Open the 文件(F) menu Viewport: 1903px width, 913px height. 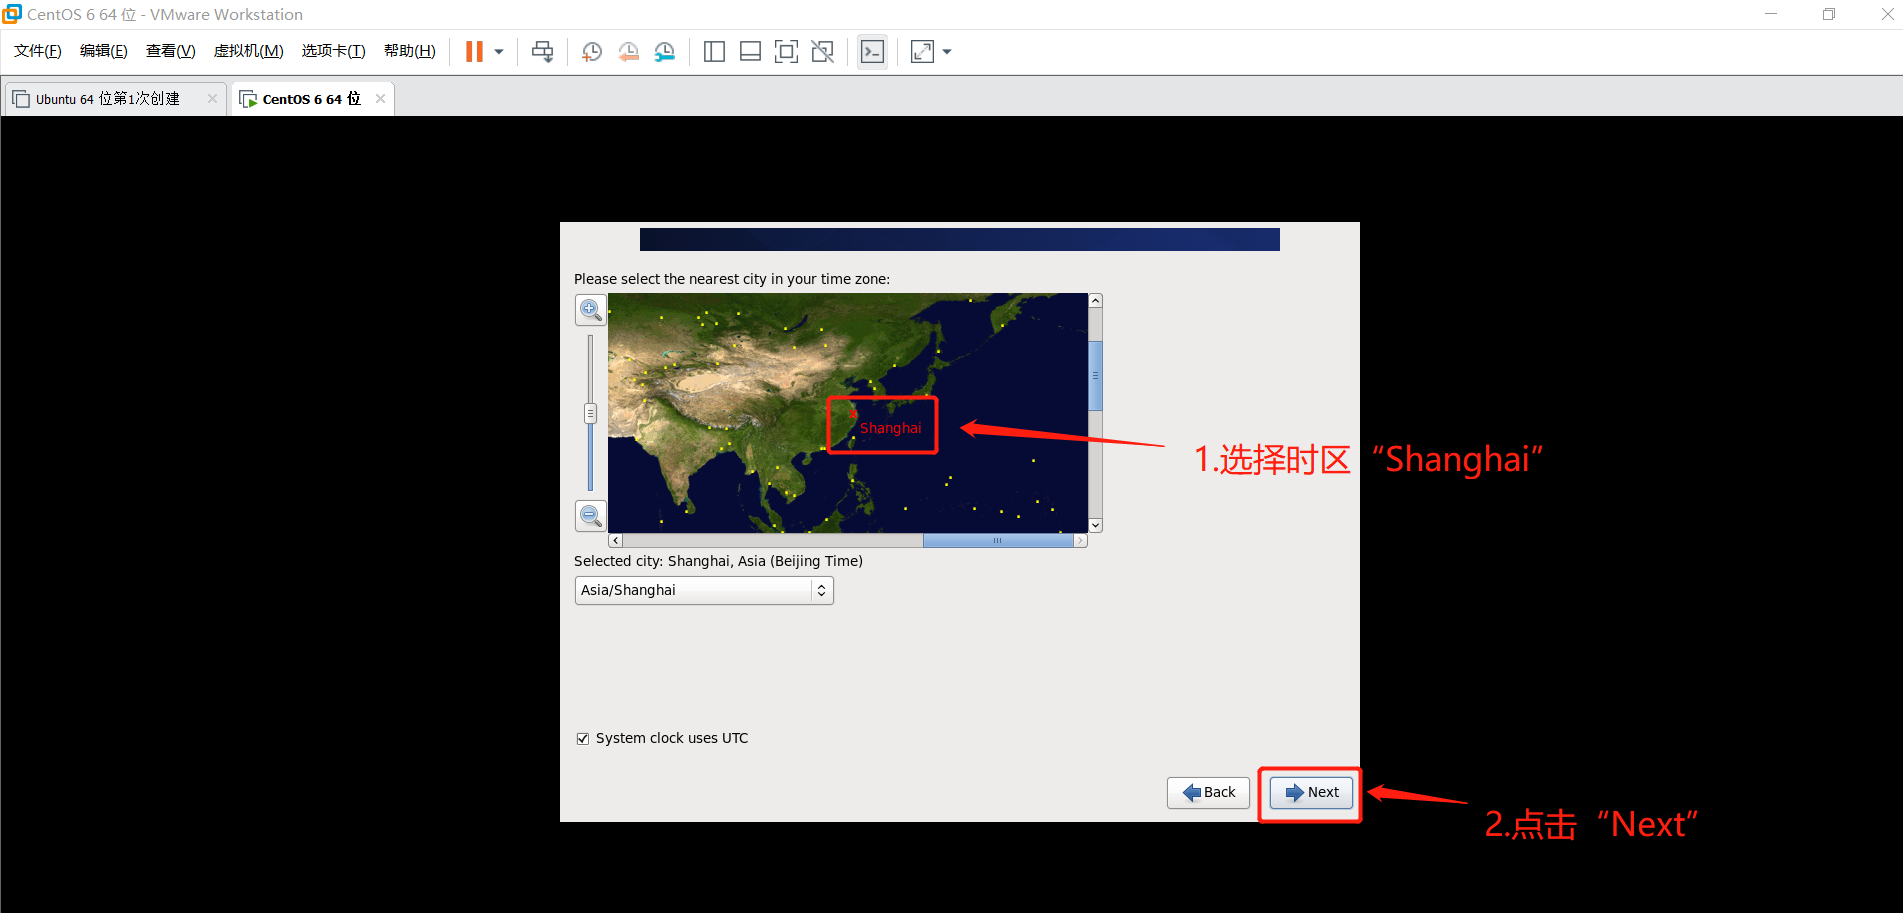point(38,51)
